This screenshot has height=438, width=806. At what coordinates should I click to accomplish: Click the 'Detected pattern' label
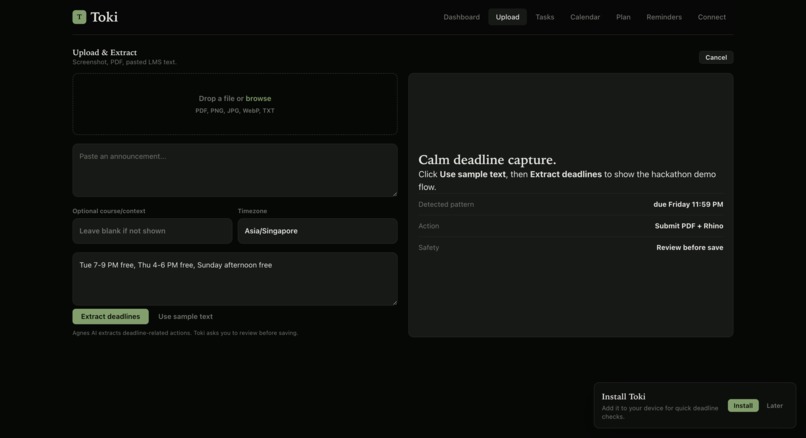pyautogui.click(x=446, y=204)
